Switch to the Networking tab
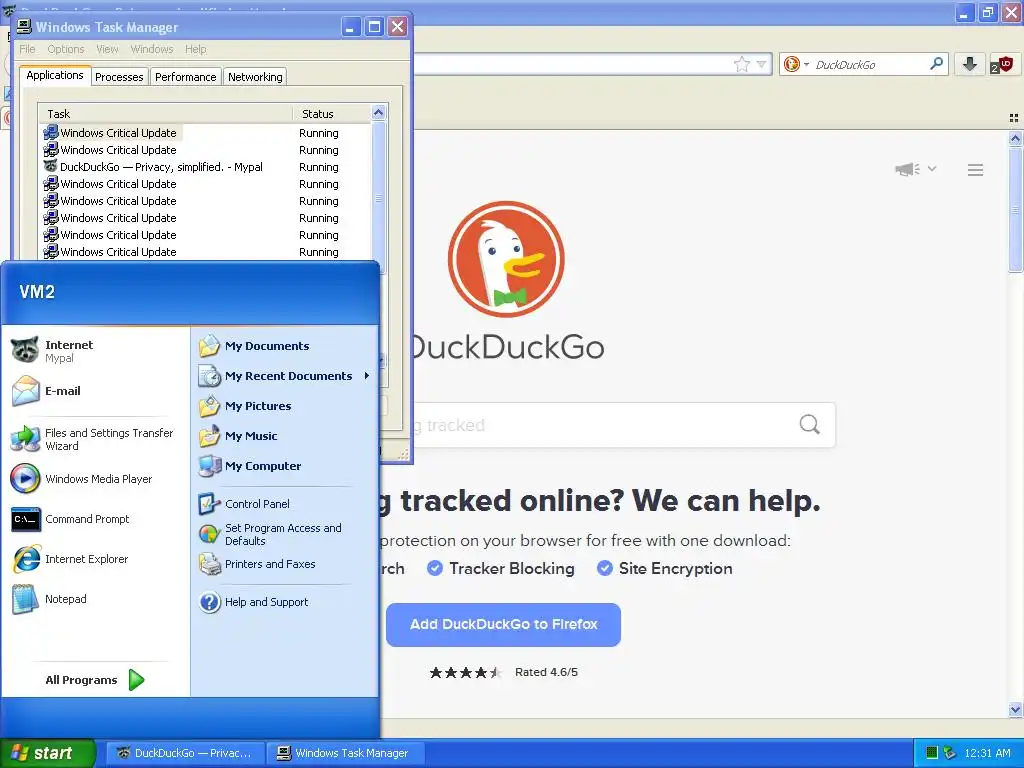This screenshot has width=1024, height=768. [x=255, y=77]
